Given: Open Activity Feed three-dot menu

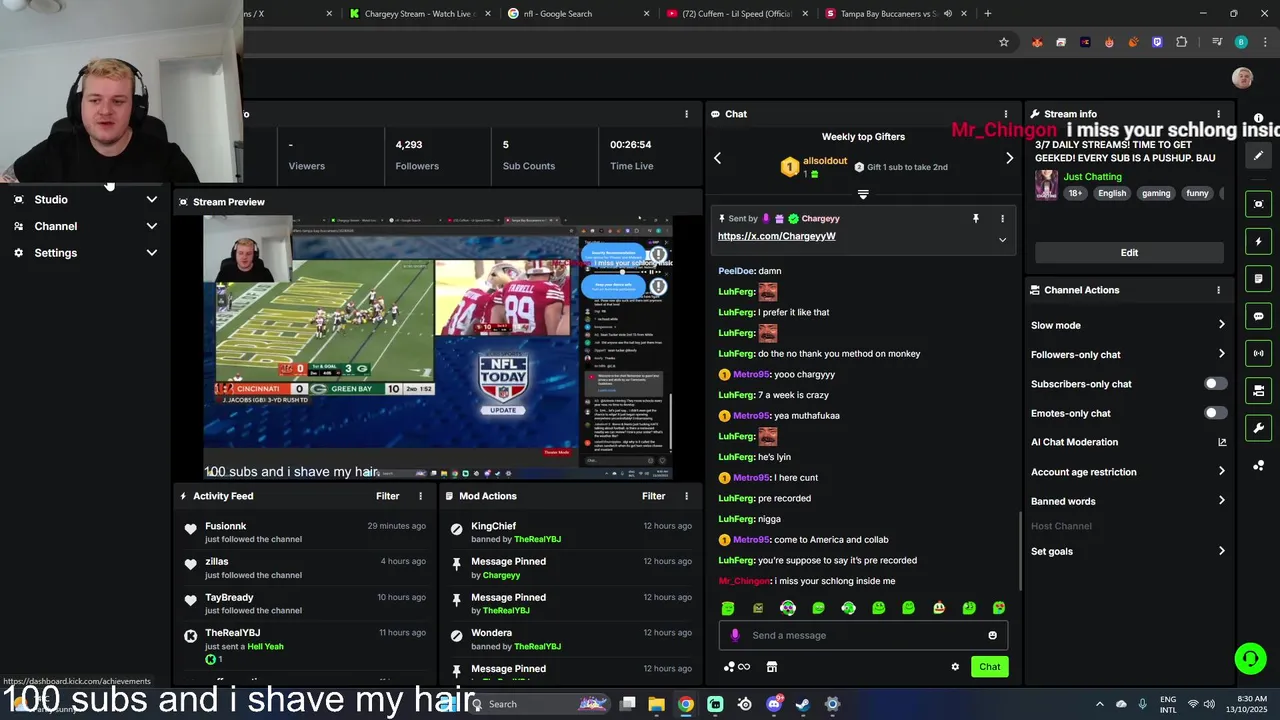Looking at the screenshot, I should 420,496.
